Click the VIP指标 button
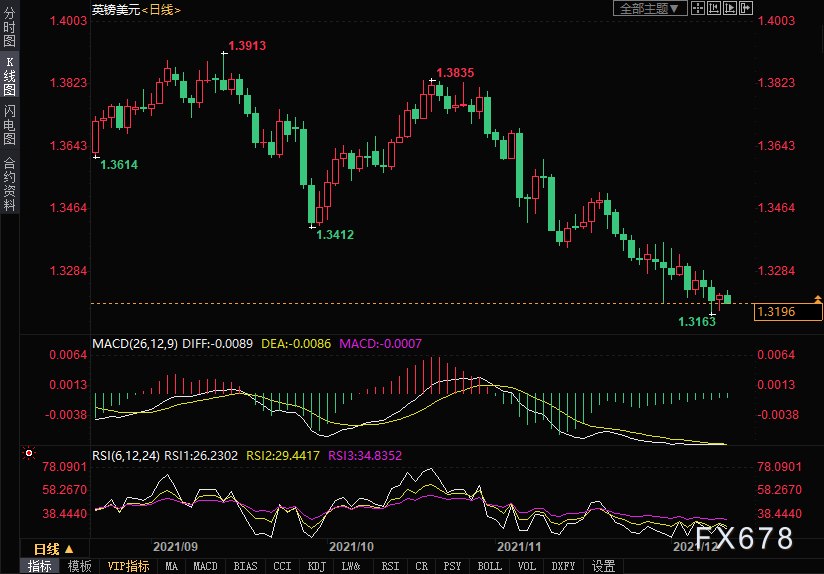This screenshot has width=824, height=574. tap(128, 566)
